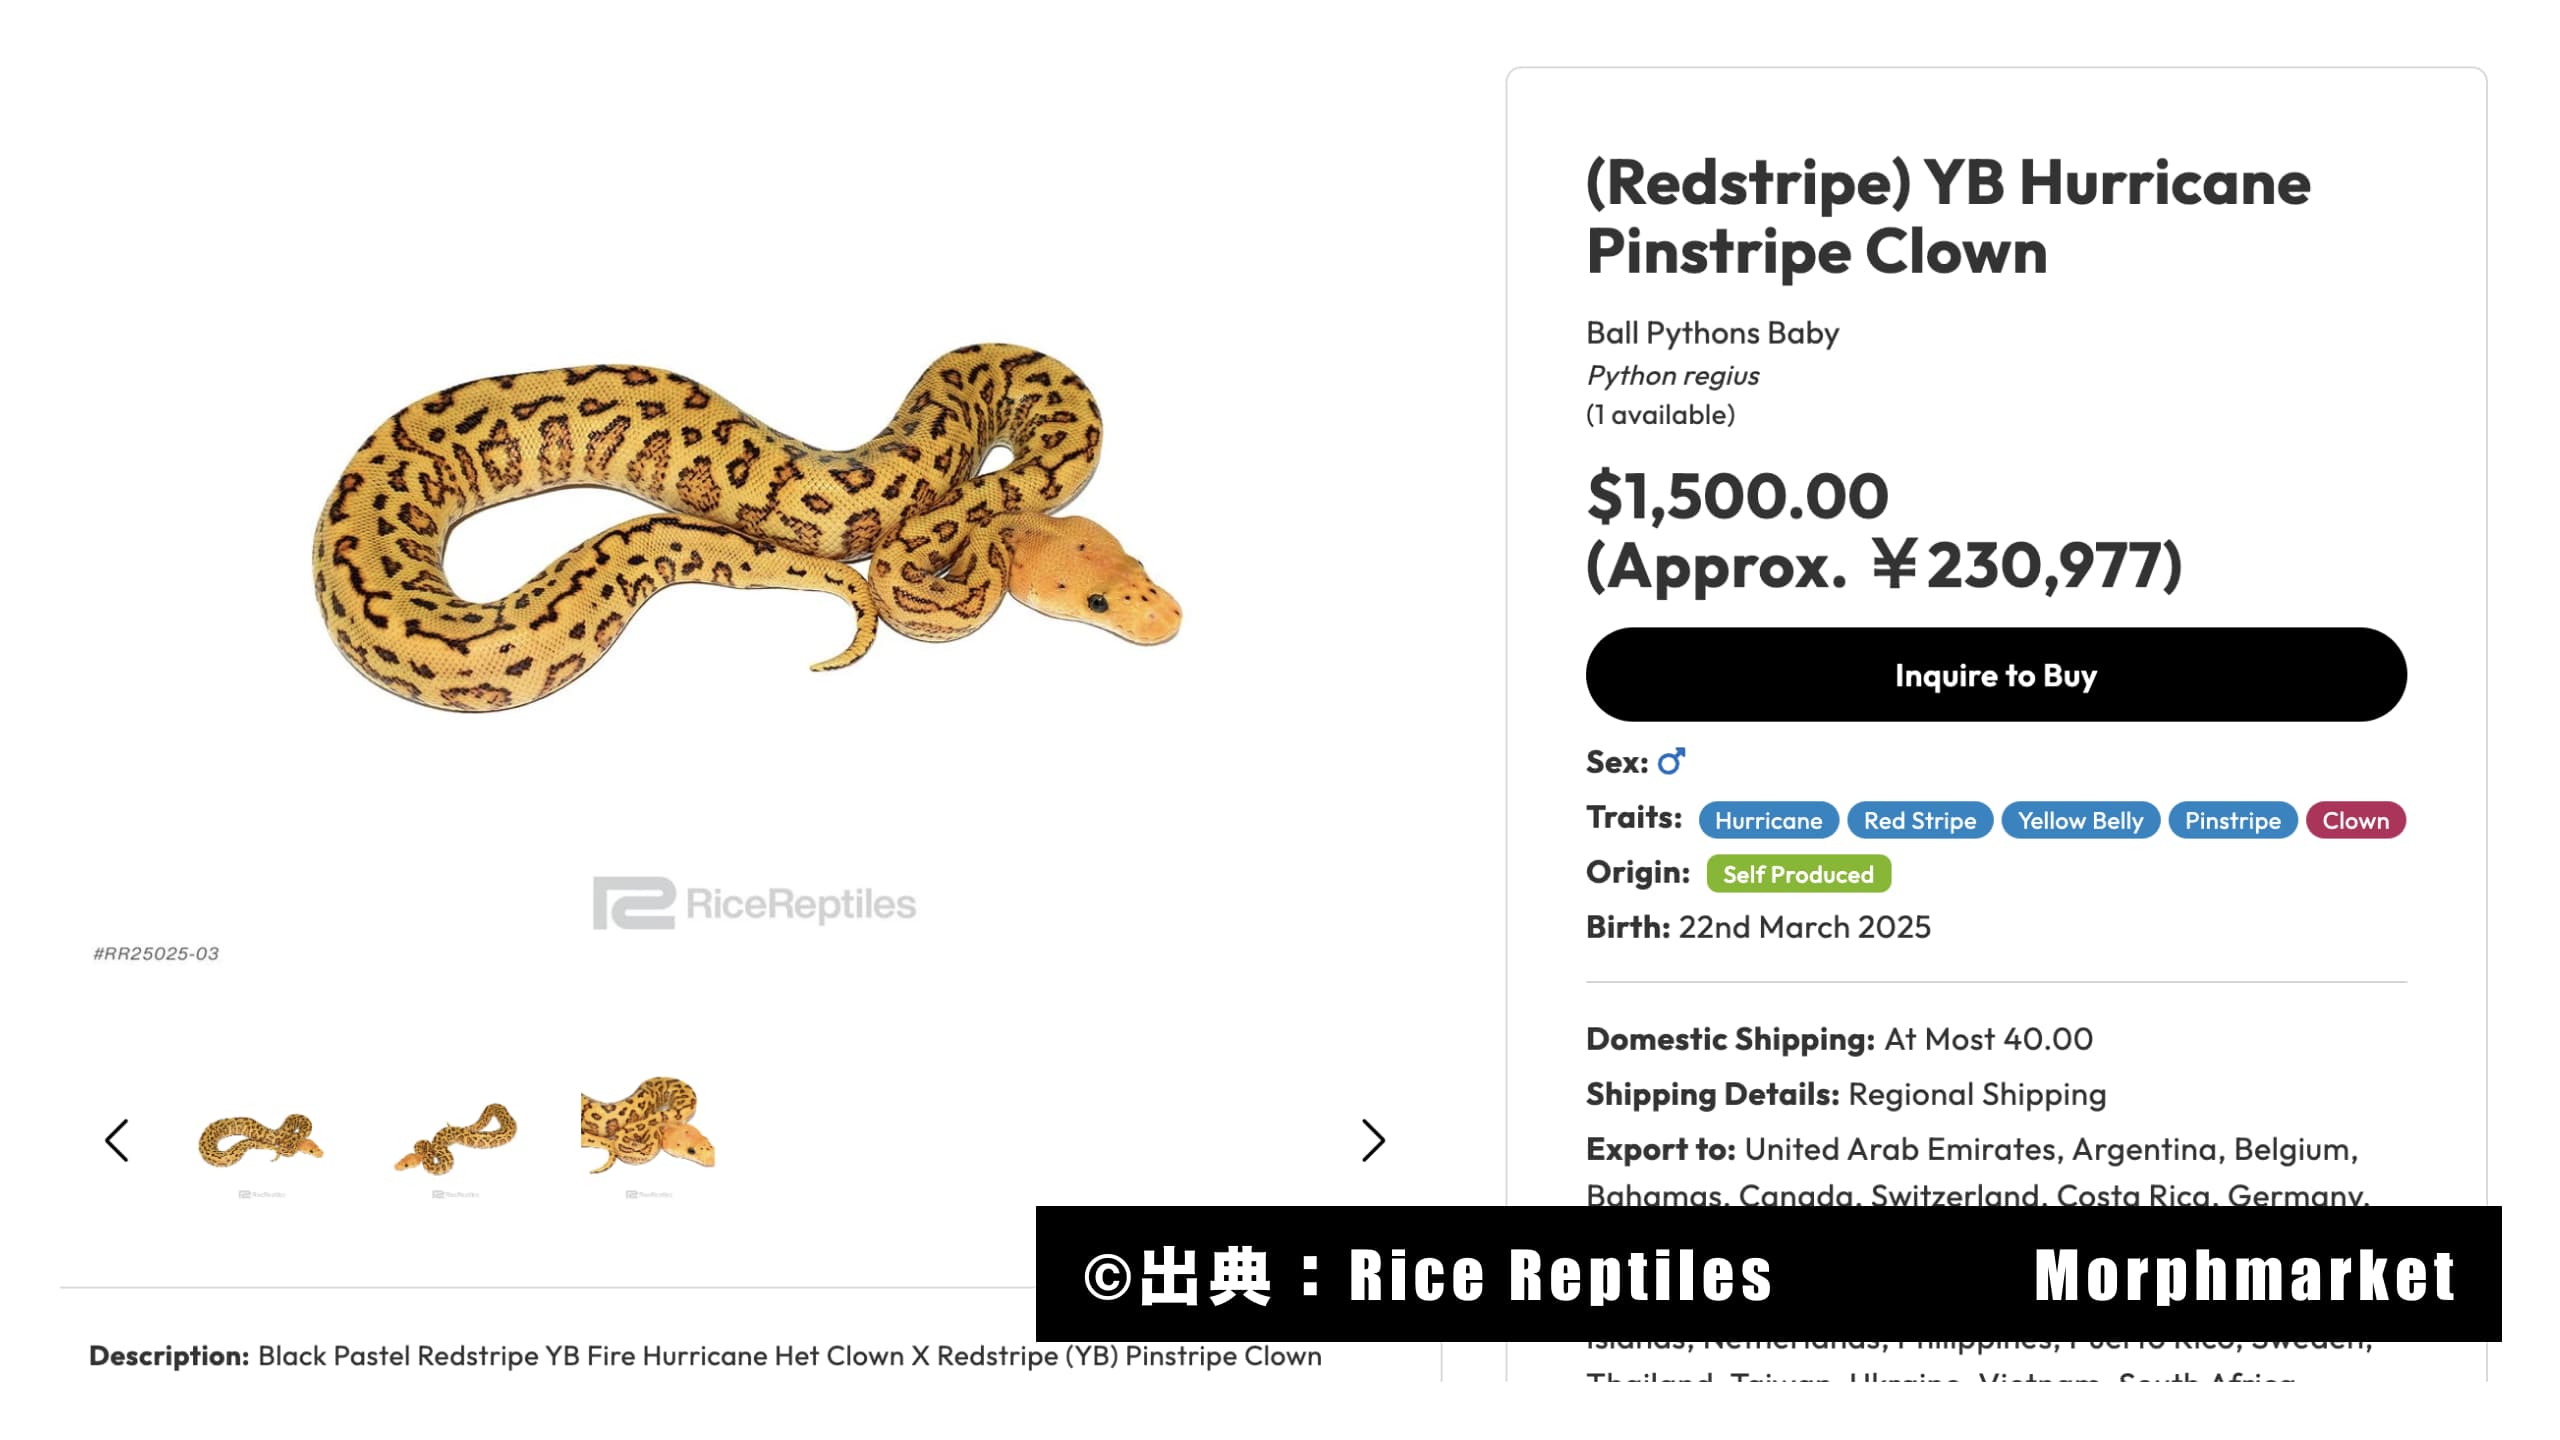Click the male sex symbol icon

click(x=1671, y=762)
